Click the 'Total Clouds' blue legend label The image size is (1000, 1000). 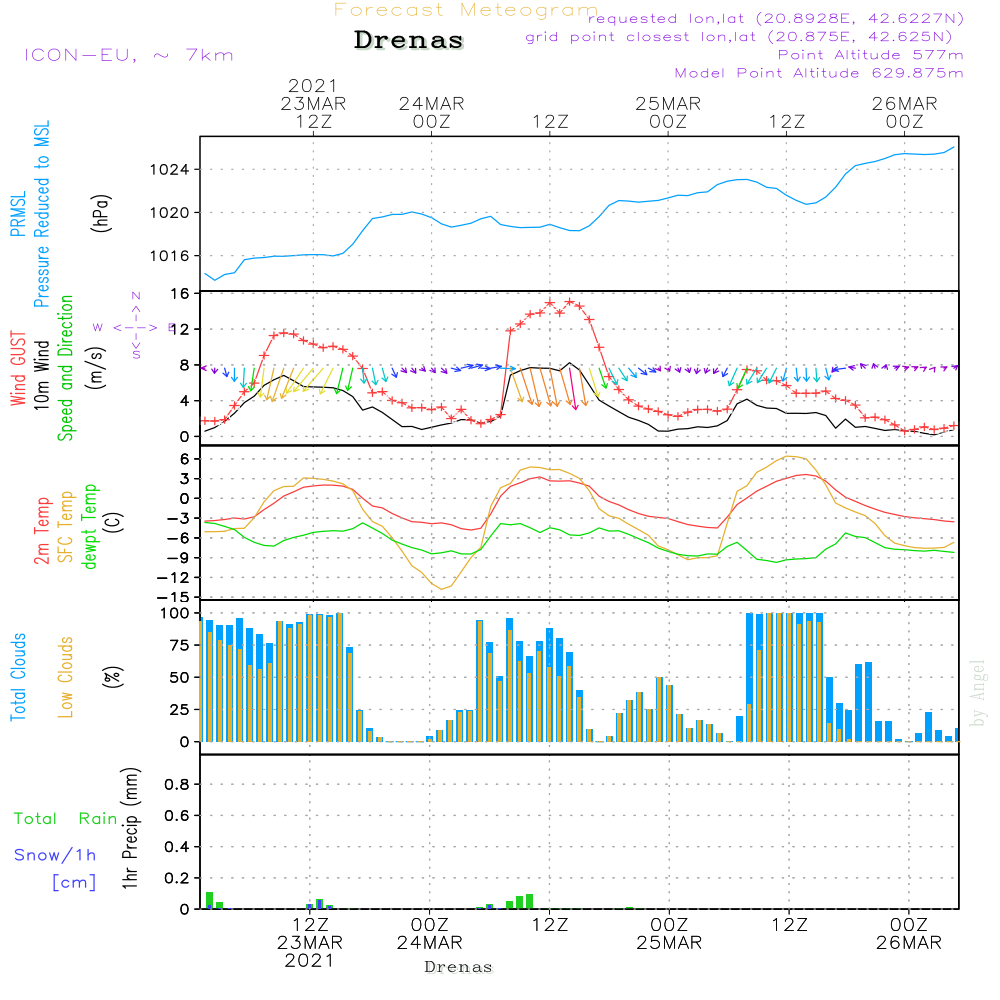pyautogui.click(x=18, y=677)
